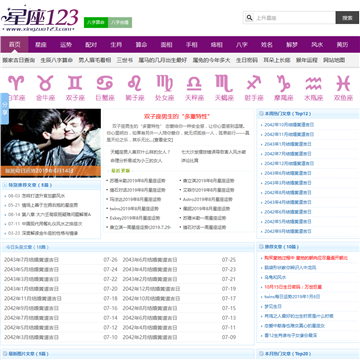Open the 分享 share side tab
The image size is (360, 360).
click(4, 109)
